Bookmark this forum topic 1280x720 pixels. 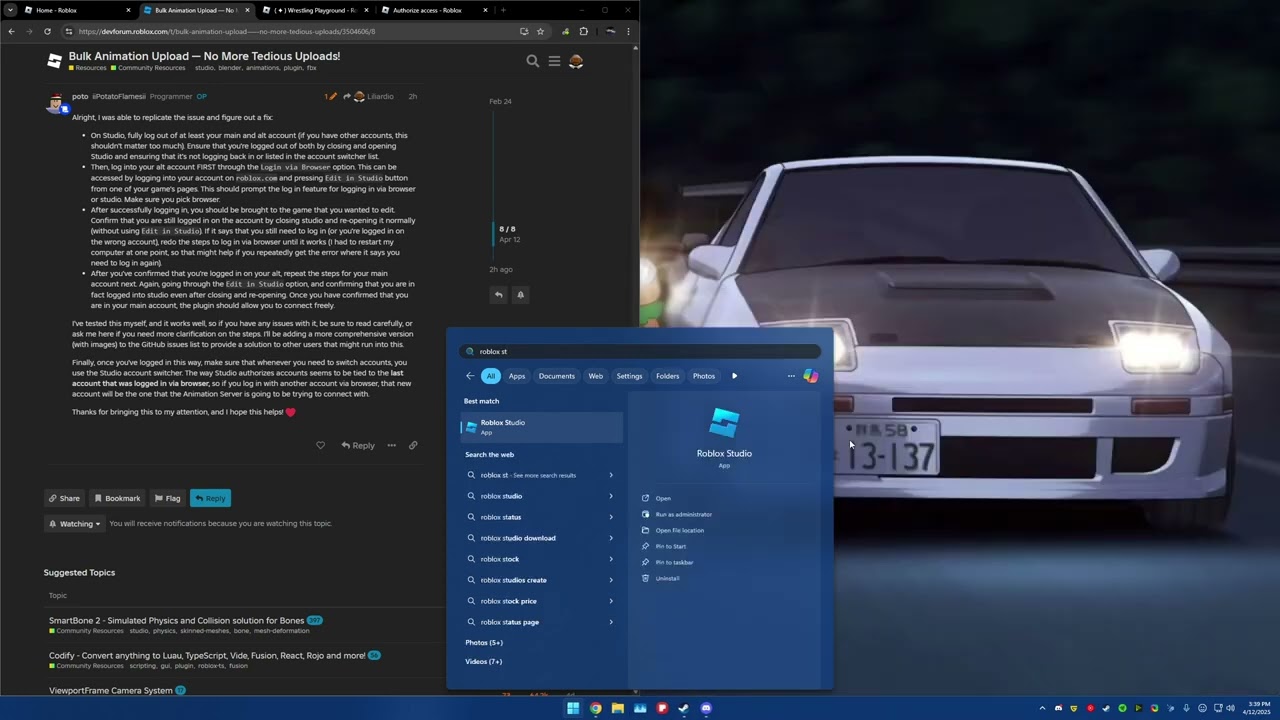tap(117, 498)
